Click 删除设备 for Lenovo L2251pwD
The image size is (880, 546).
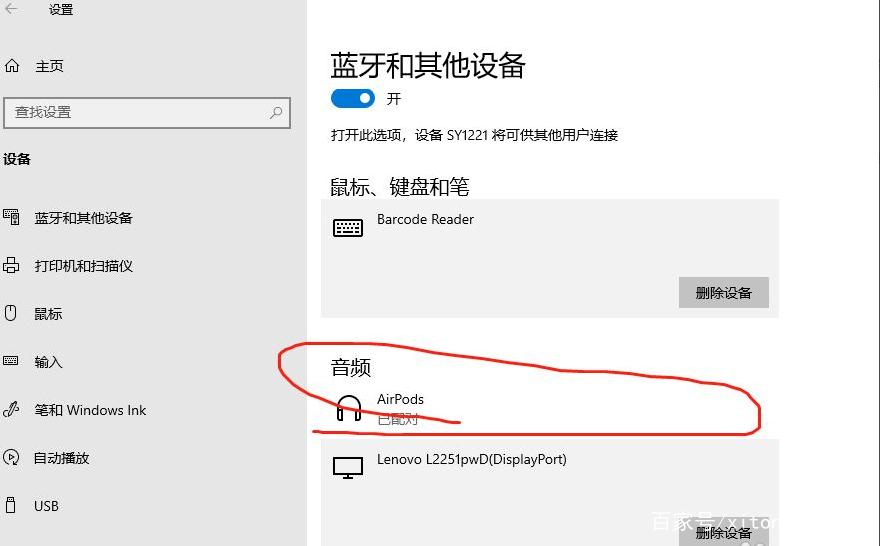point(723,533)
